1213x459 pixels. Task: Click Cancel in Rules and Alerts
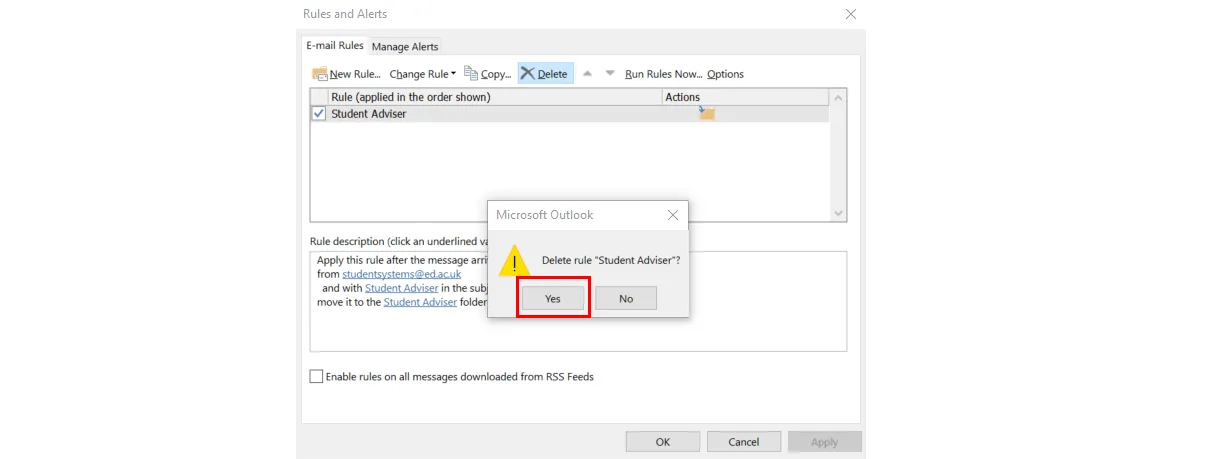pyautogui.click(x=743, y=441)
